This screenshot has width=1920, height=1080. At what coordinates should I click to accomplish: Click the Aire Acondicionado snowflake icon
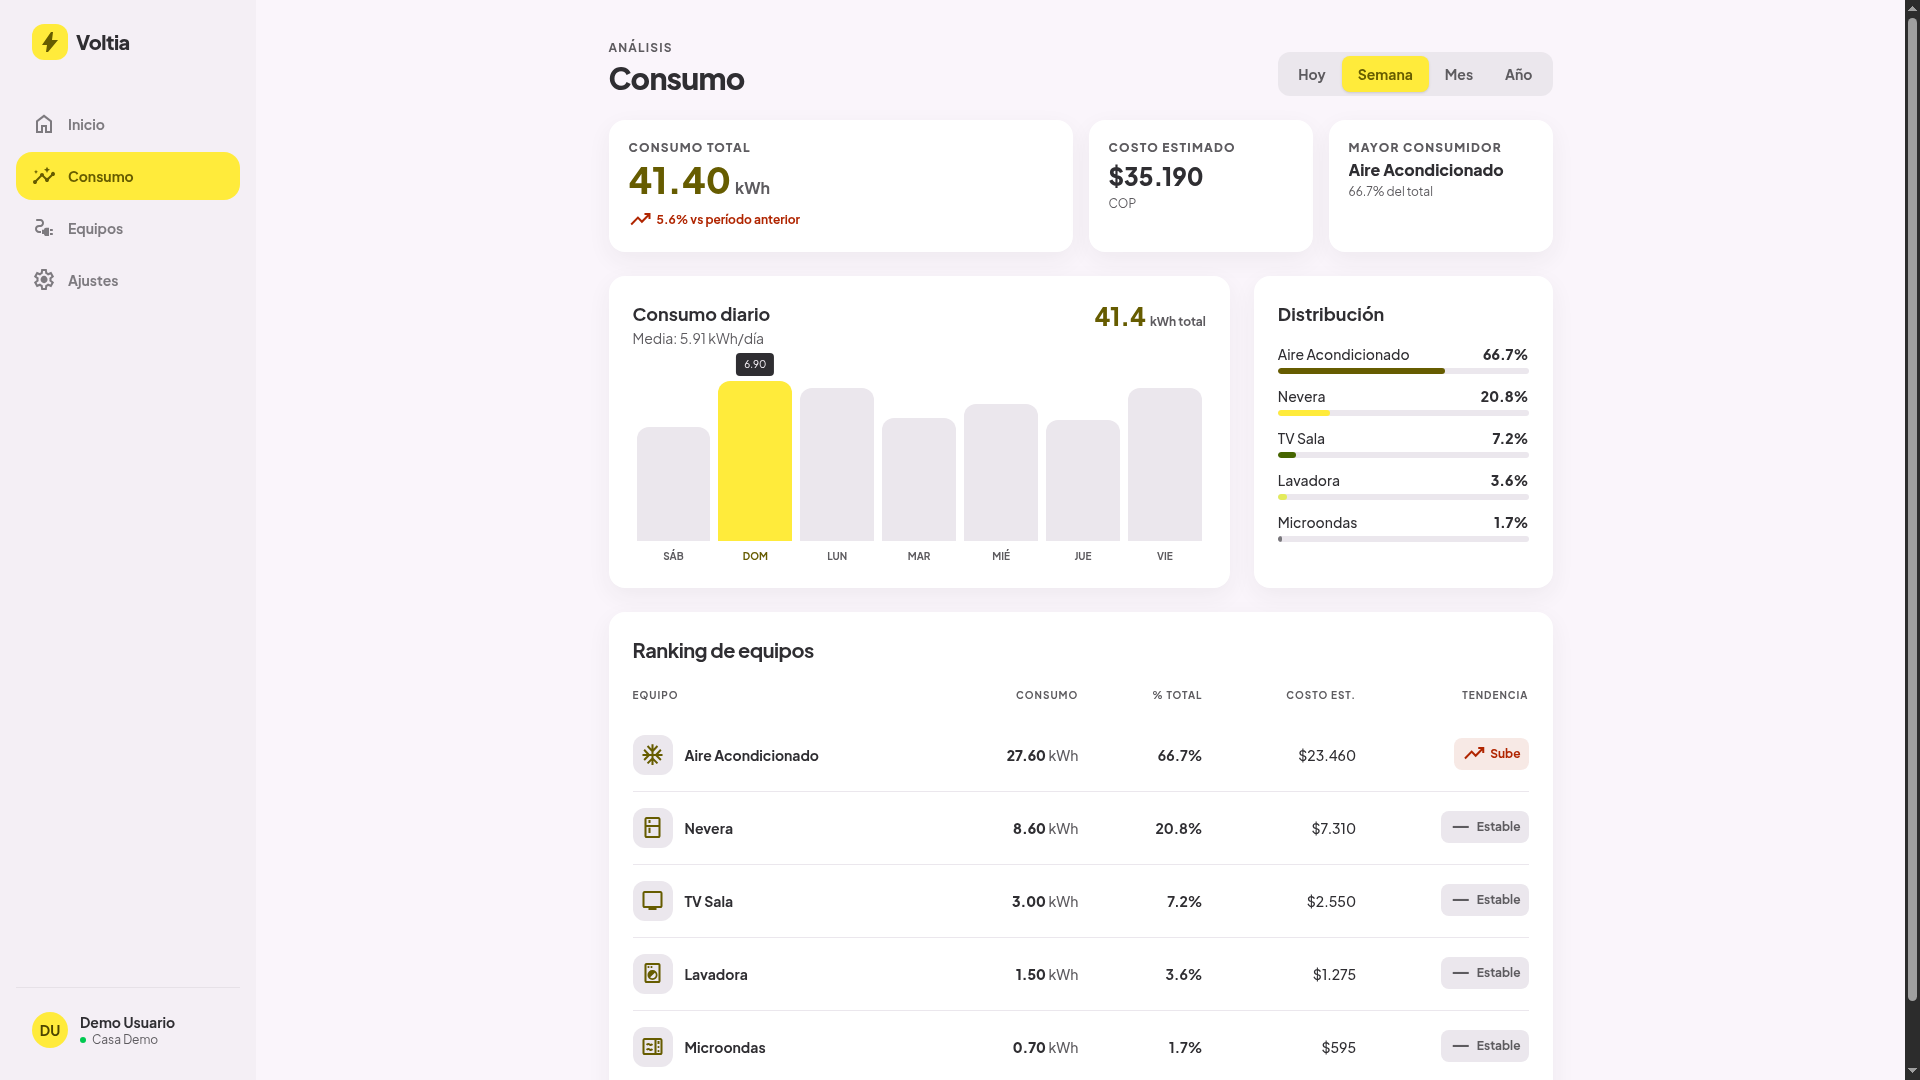pyautogui.click(x=652, y=755)
